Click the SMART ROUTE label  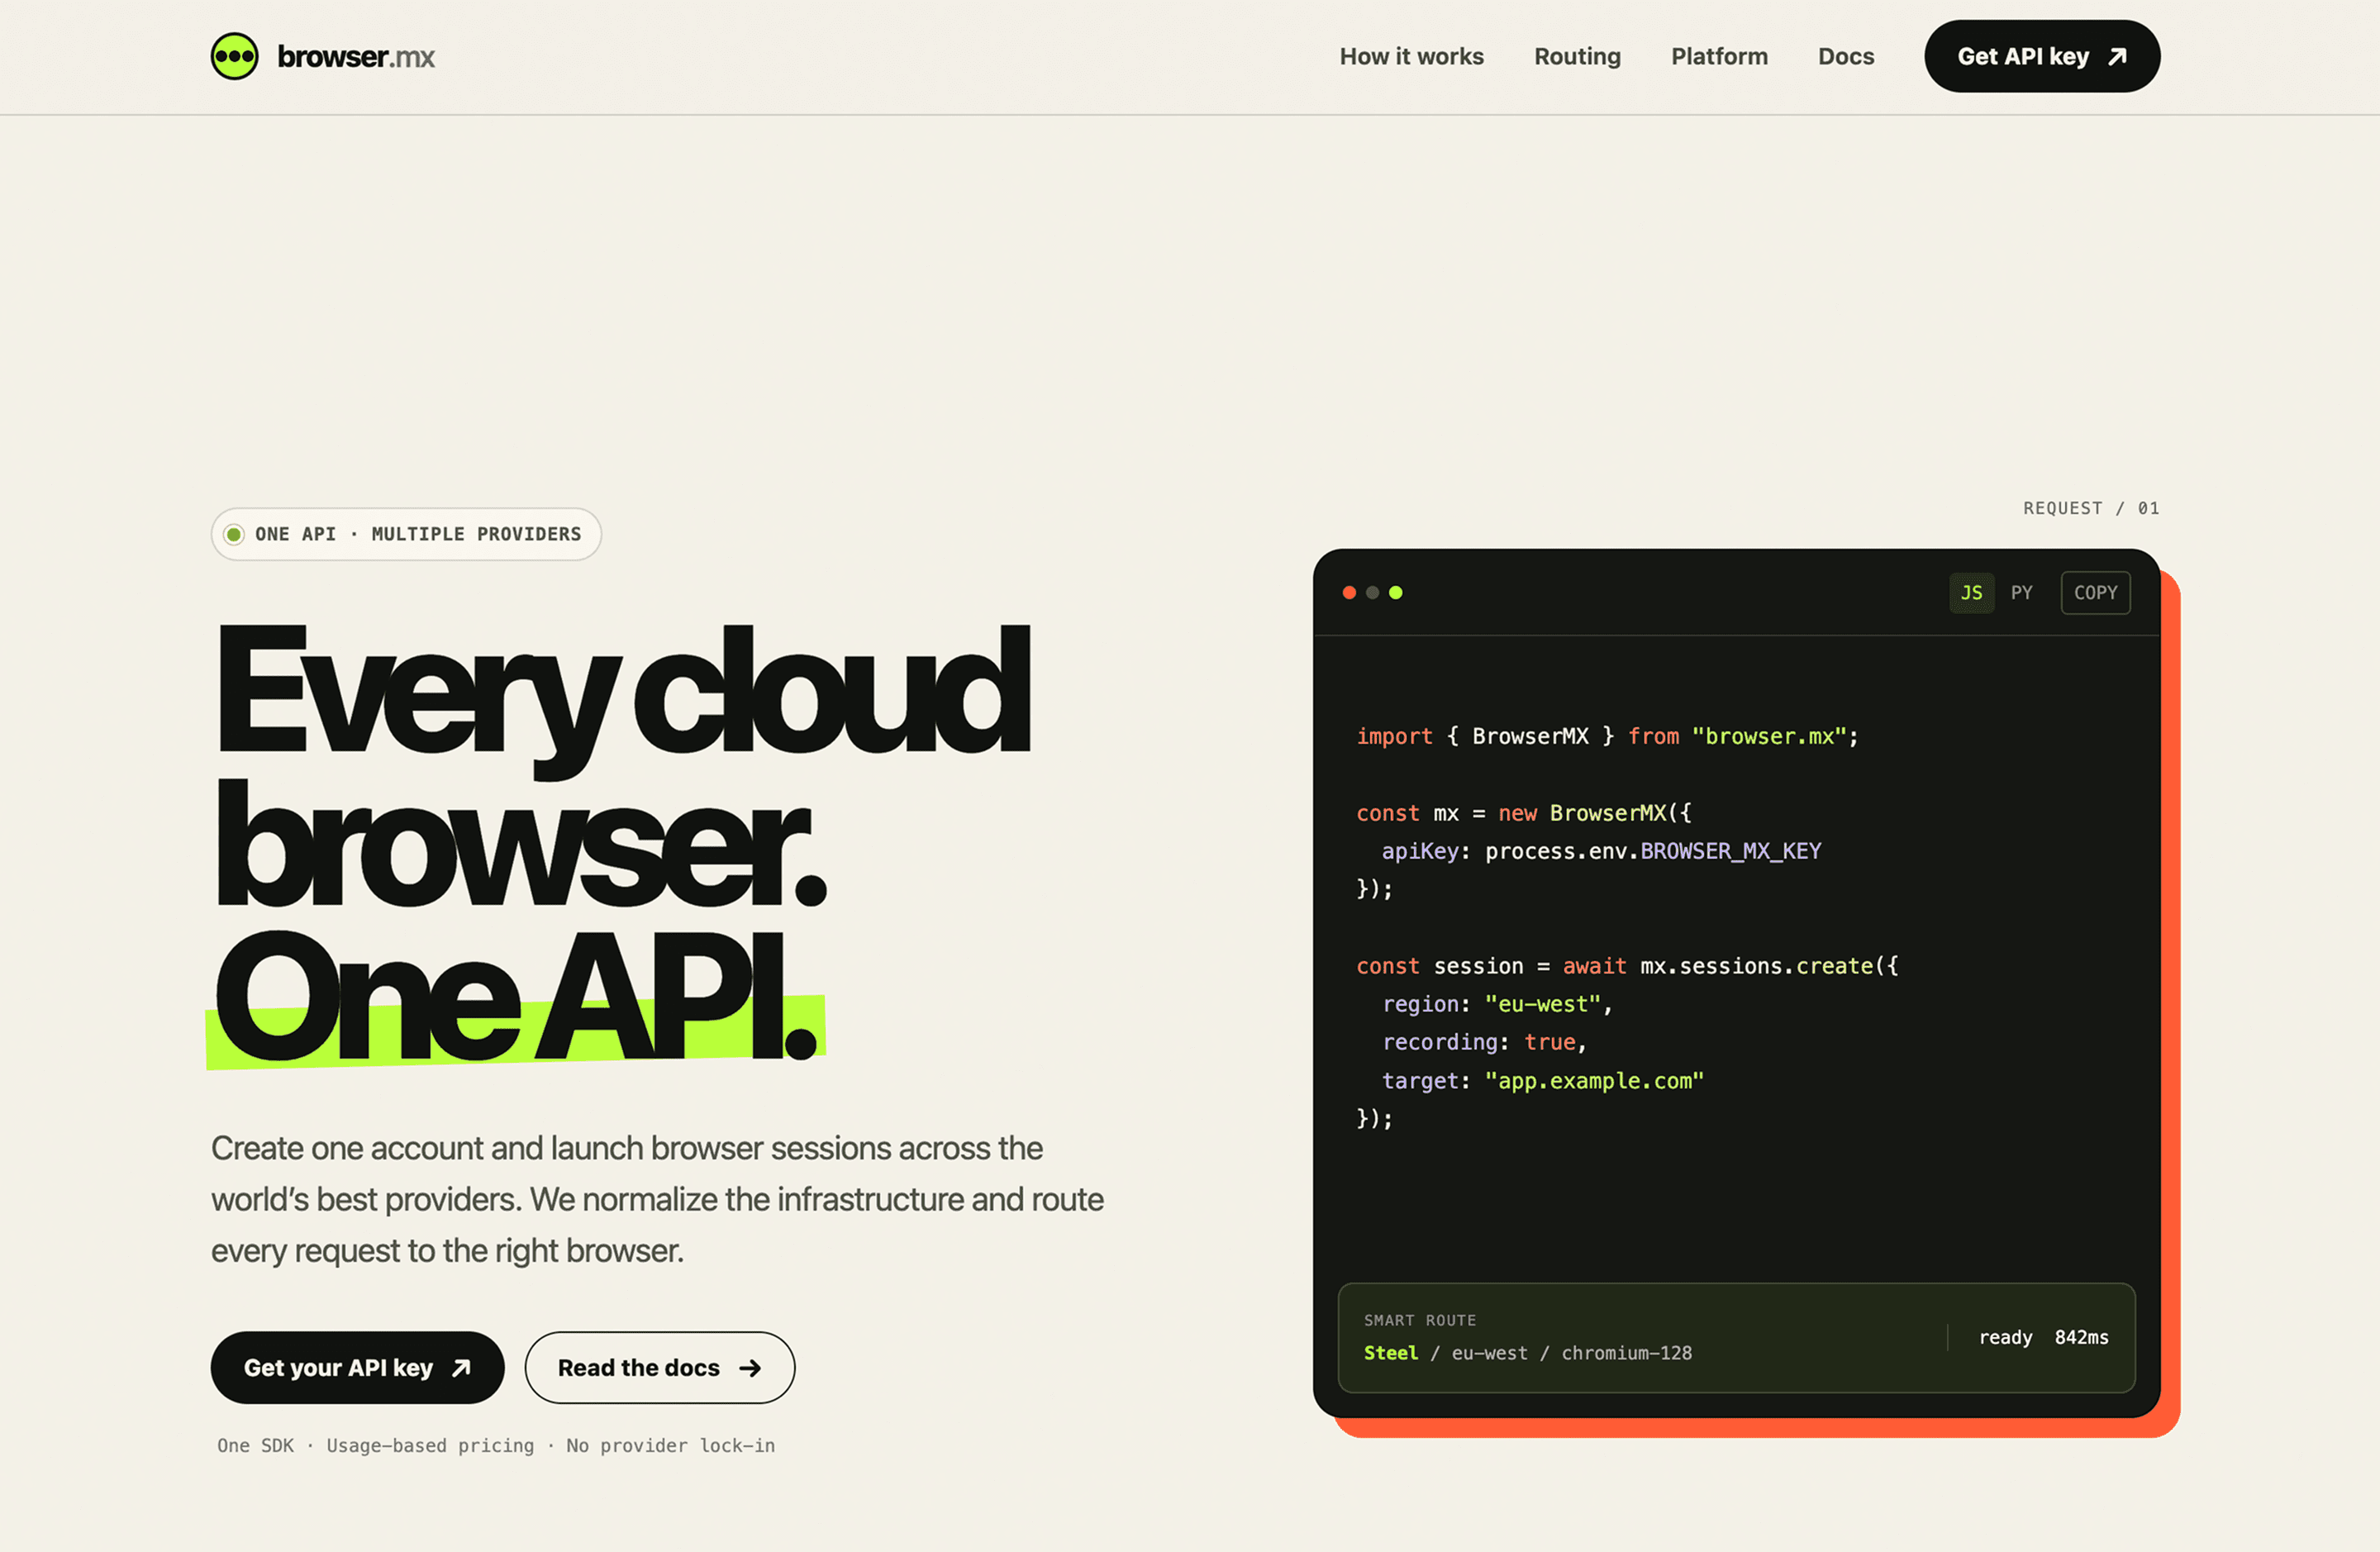coord(1420,1320)
